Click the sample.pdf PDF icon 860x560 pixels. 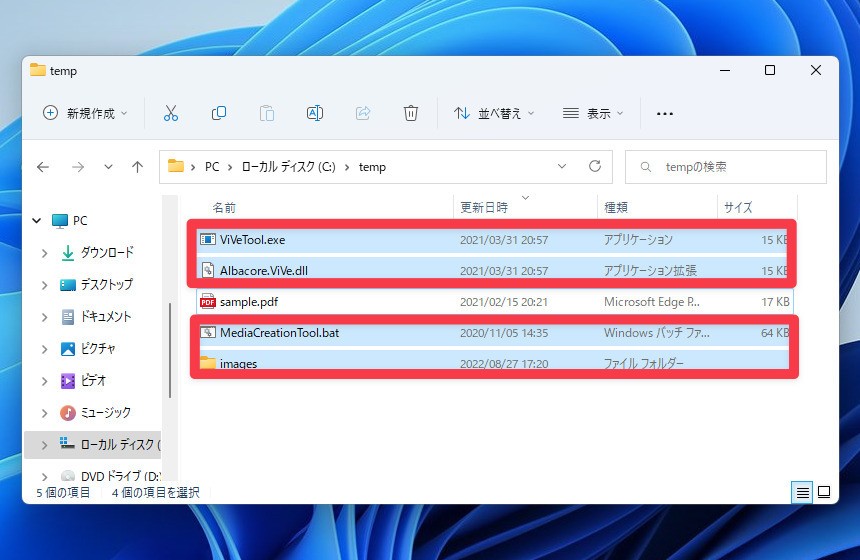[207, 301]
